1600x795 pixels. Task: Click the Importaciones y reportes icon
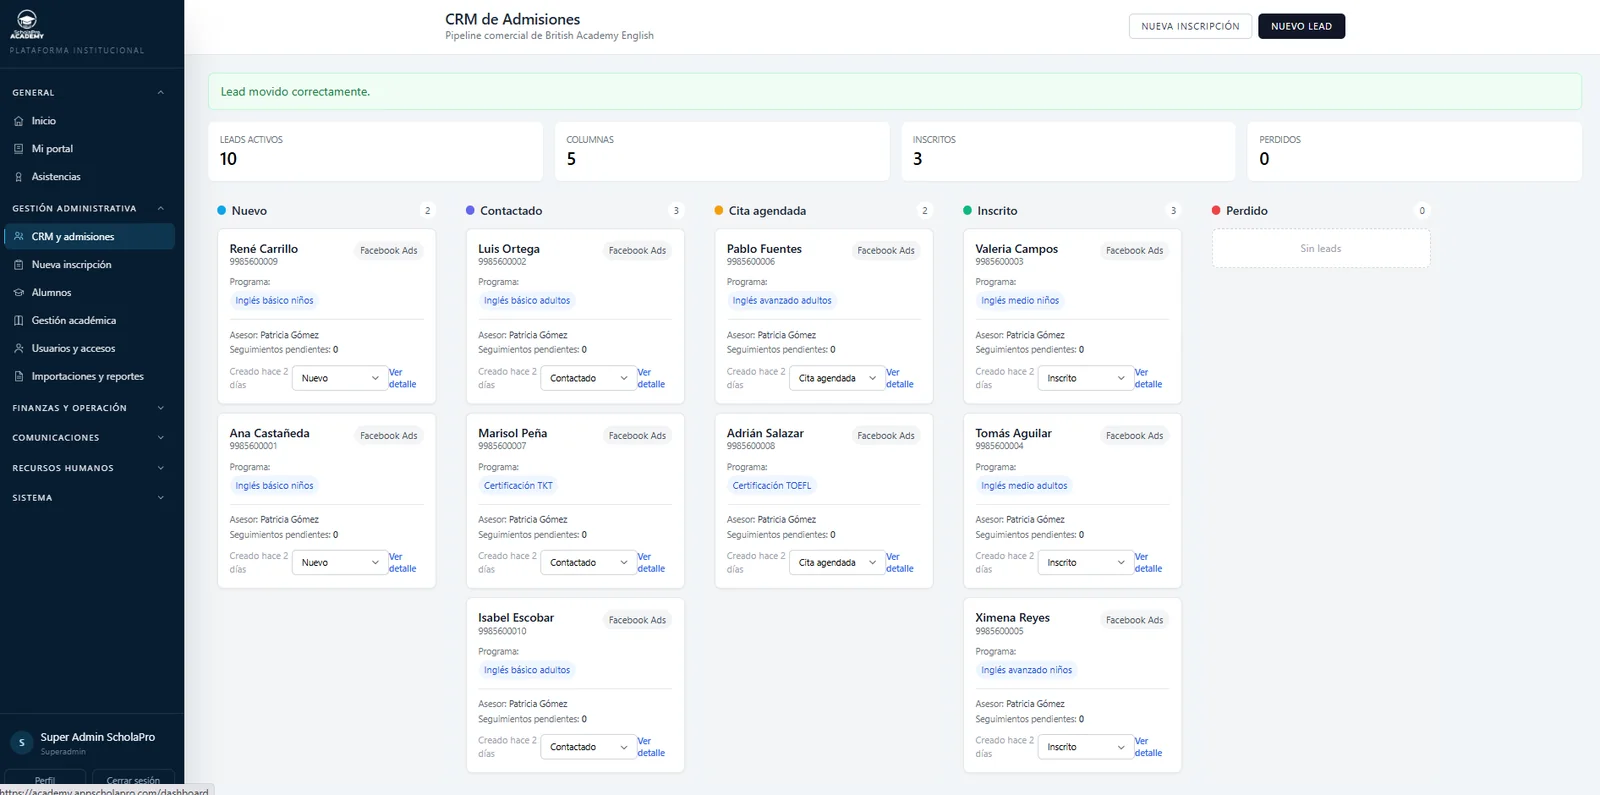click(x=19, y=377)
